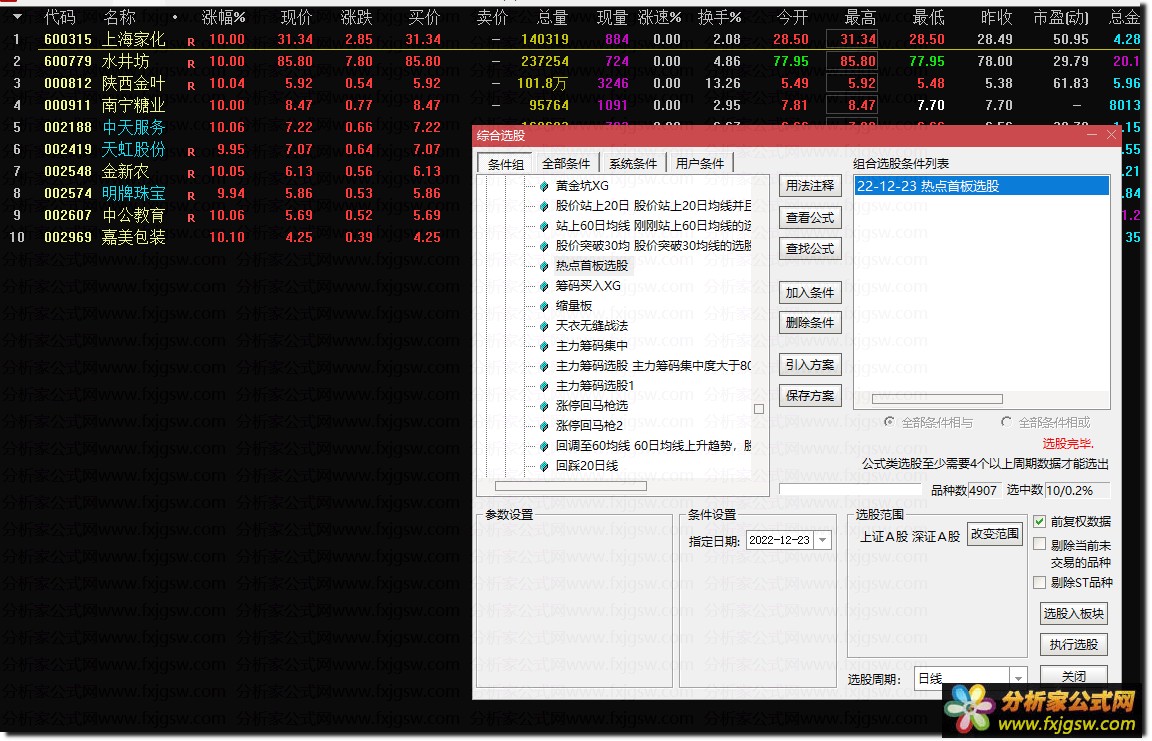Open the 选股周期 日线 dropdown
Image resolution: width=1152 pixels, height=741 pixels.
click(1018, 678)
